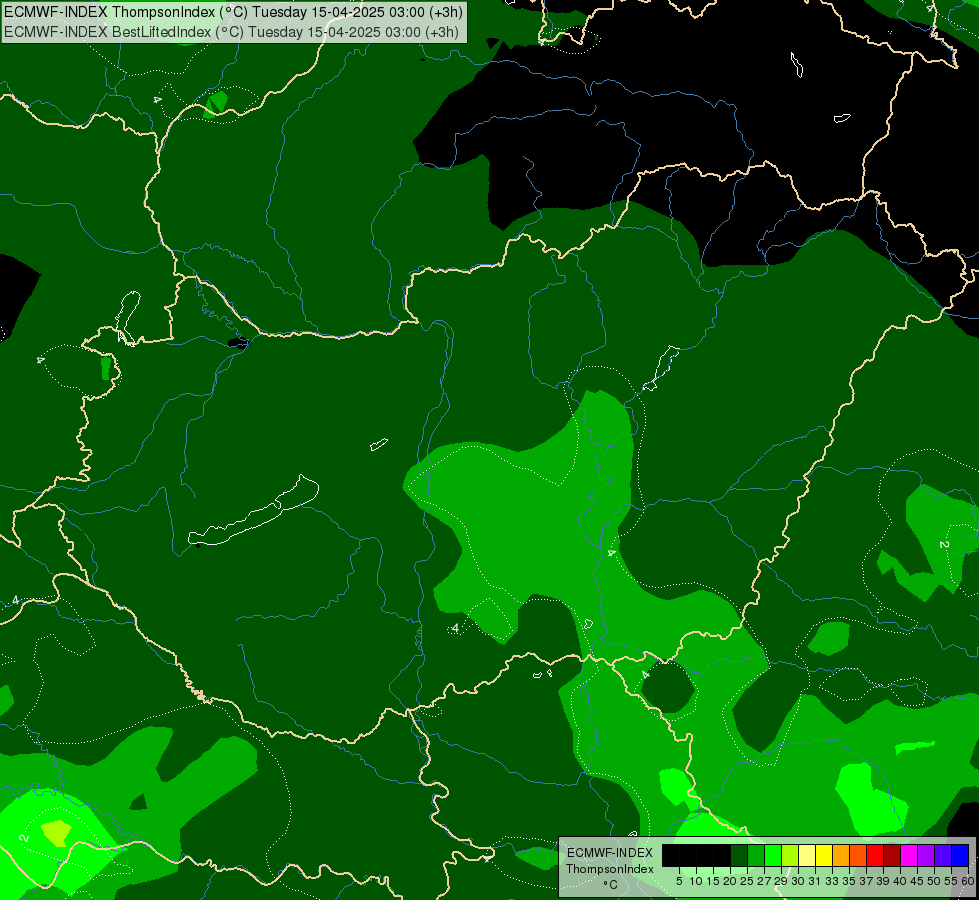Select the bright green 27–29 legend swatch
The height and width of the screenshot is (900, 979).
(773, 855)
